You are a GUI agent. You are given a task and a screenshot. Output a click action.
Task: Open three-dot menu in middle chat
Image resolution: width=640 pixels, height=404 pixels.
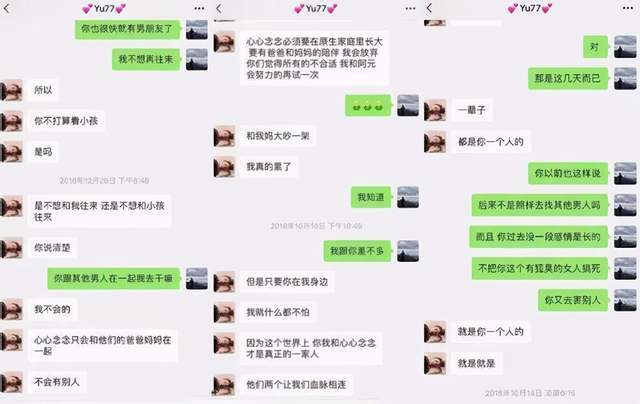(x=410, y=9)
